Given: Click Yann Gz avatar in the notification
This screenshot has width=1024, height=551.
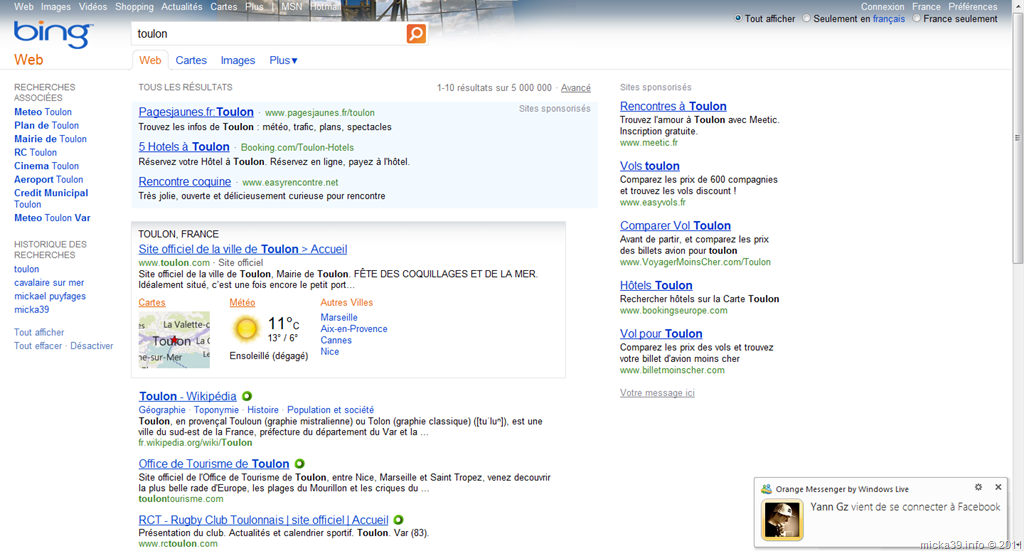Looking at the screenshot, I should (x=782, y=519).
